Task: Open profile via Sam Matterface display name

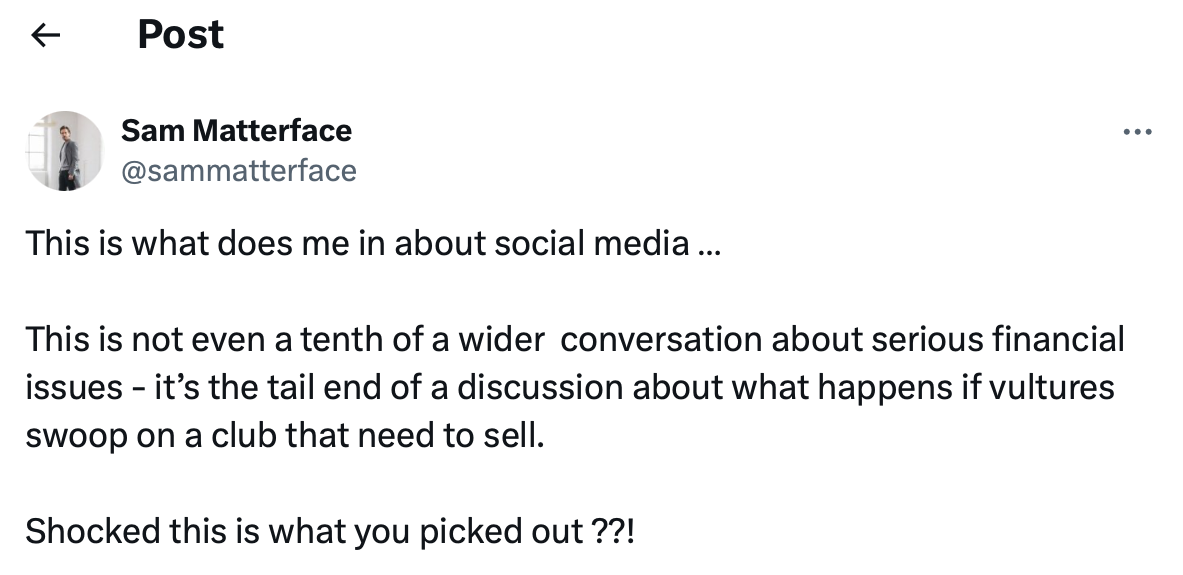Action: coord(236,131)
